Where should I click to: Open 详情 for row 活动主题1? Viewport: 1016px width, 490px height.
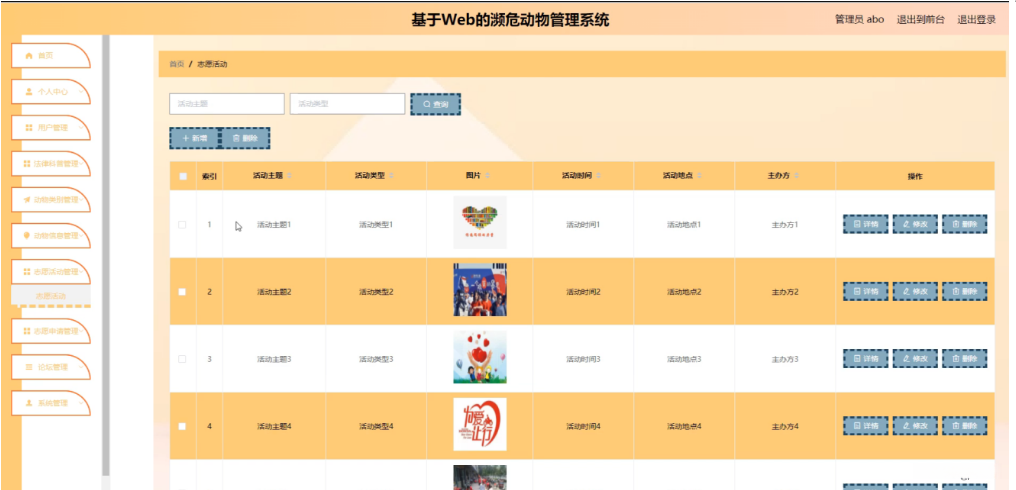coord(866,224)
